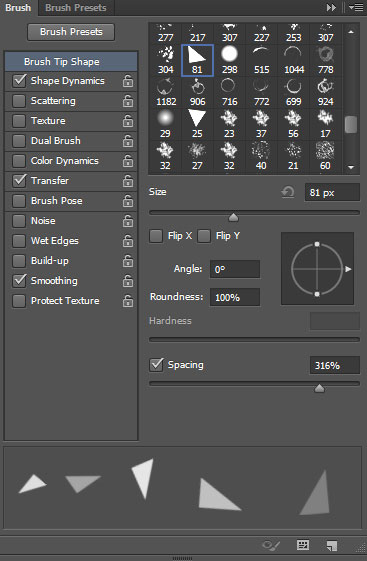Click brush list scroll down arrow

[351, 167]
